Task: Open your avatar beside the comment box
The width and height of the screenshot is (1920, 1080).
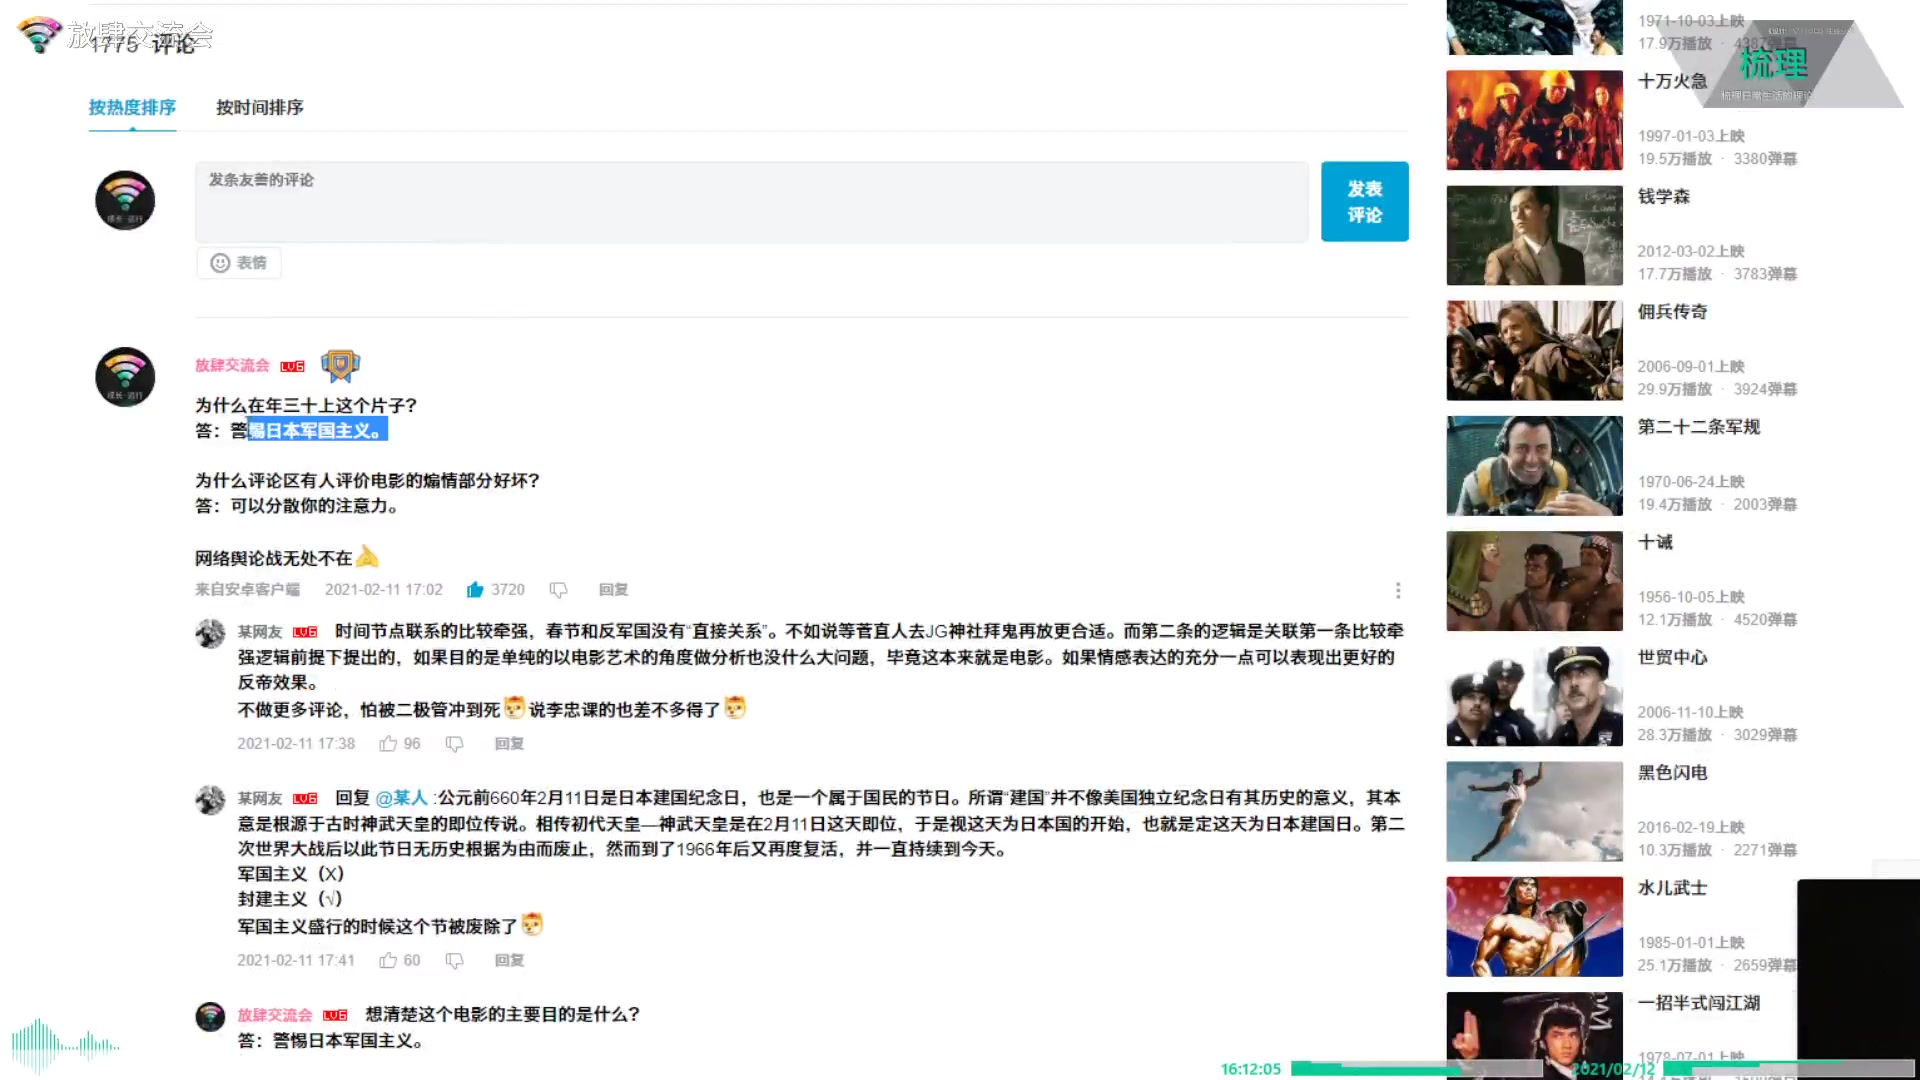Action: tap(125, 200)
